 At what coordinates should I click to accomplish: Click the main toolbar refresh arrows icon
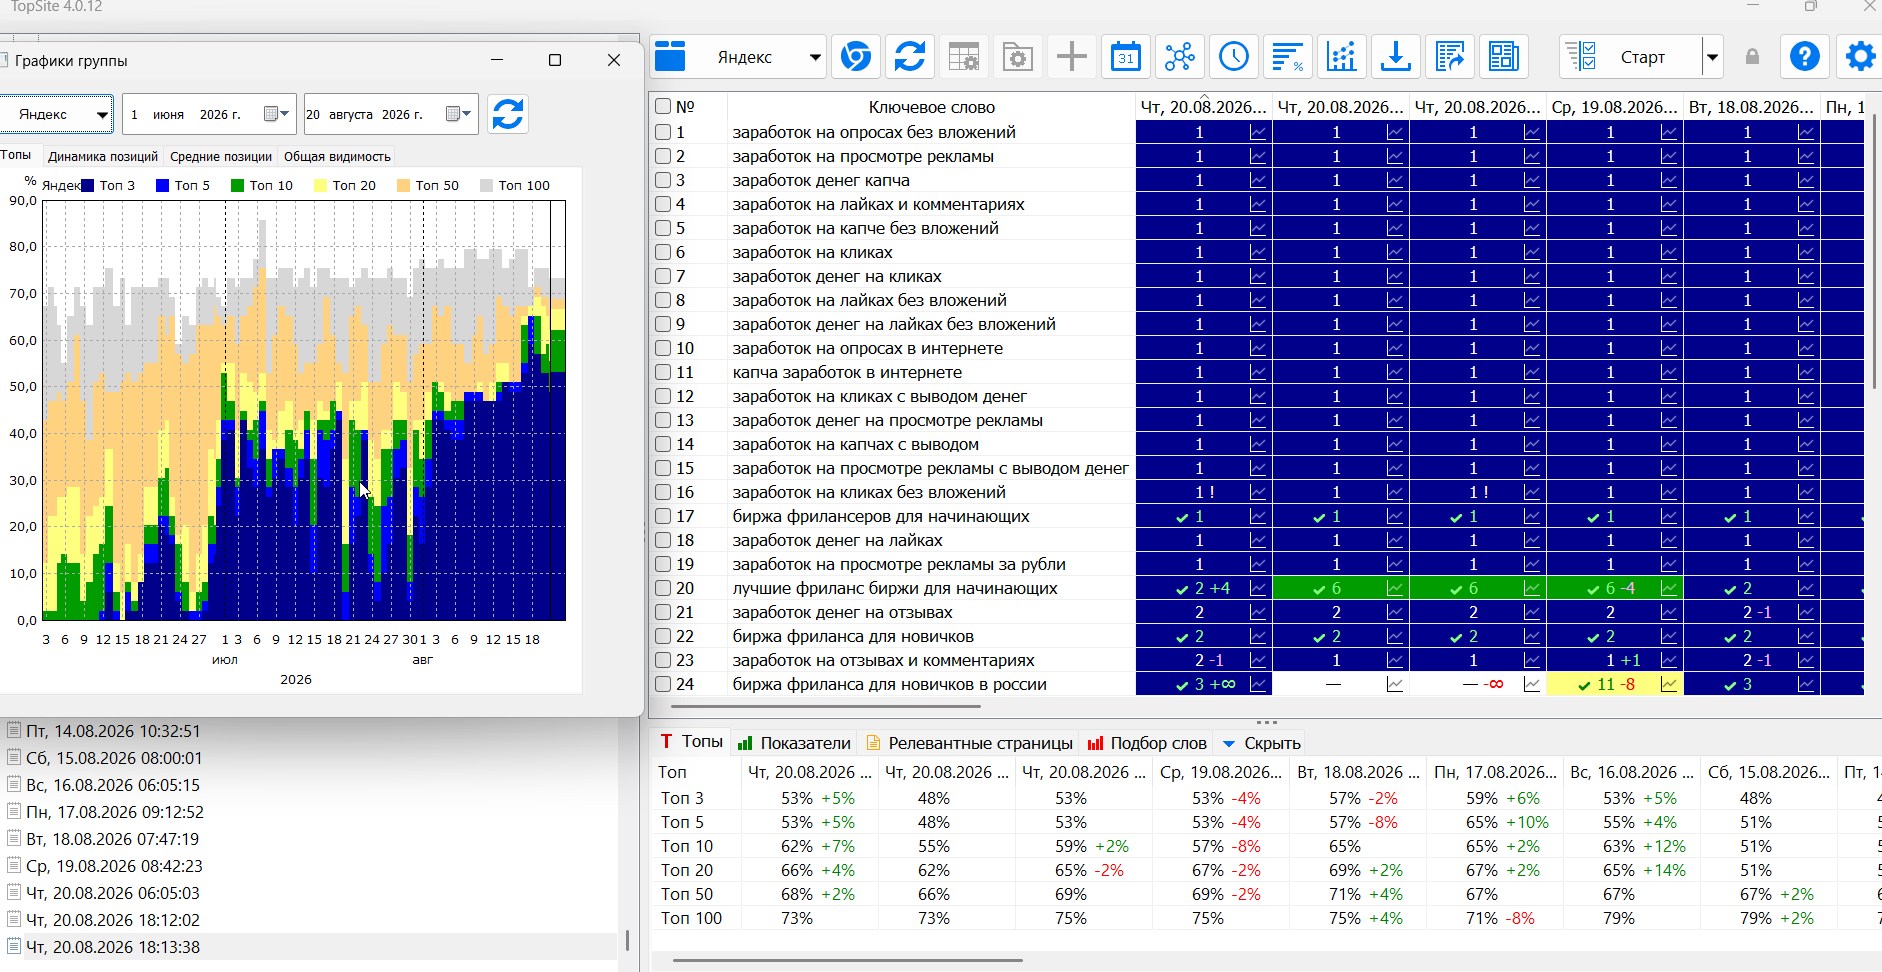909,57
